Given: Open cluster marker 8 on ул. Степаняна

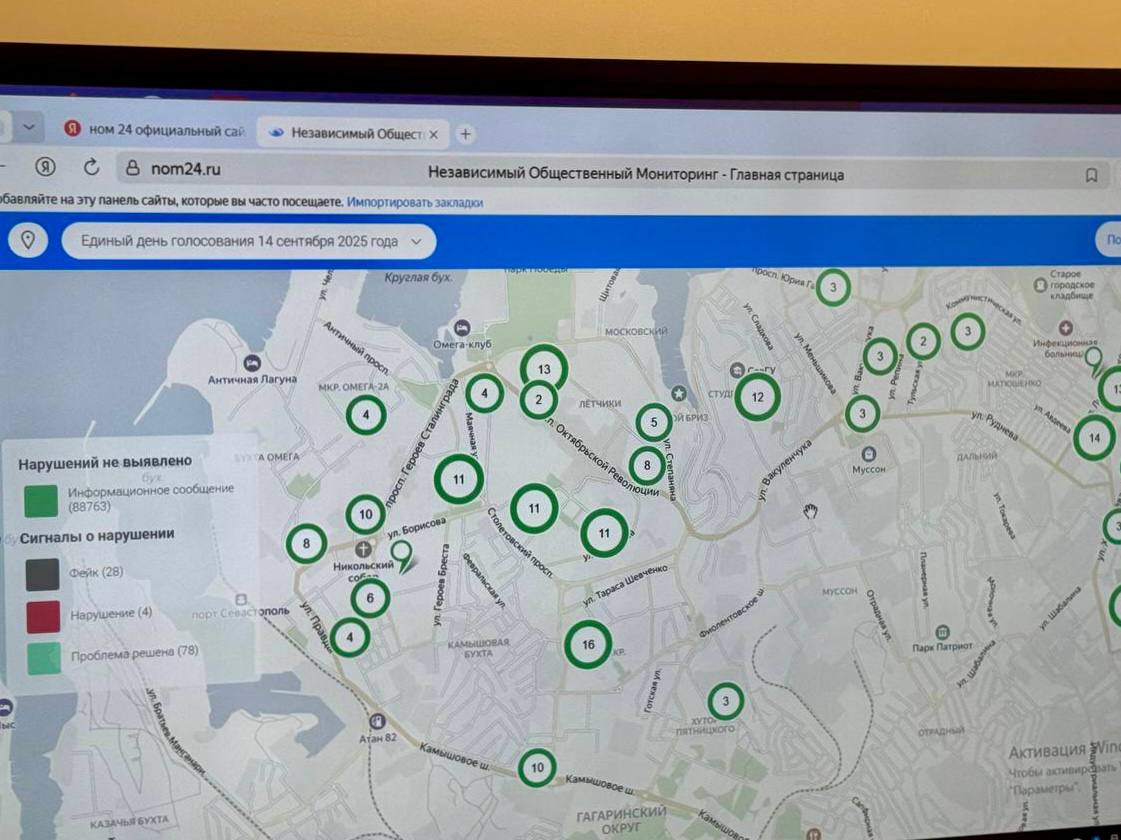Looking at the screenshot, I should tap(647, 465).
